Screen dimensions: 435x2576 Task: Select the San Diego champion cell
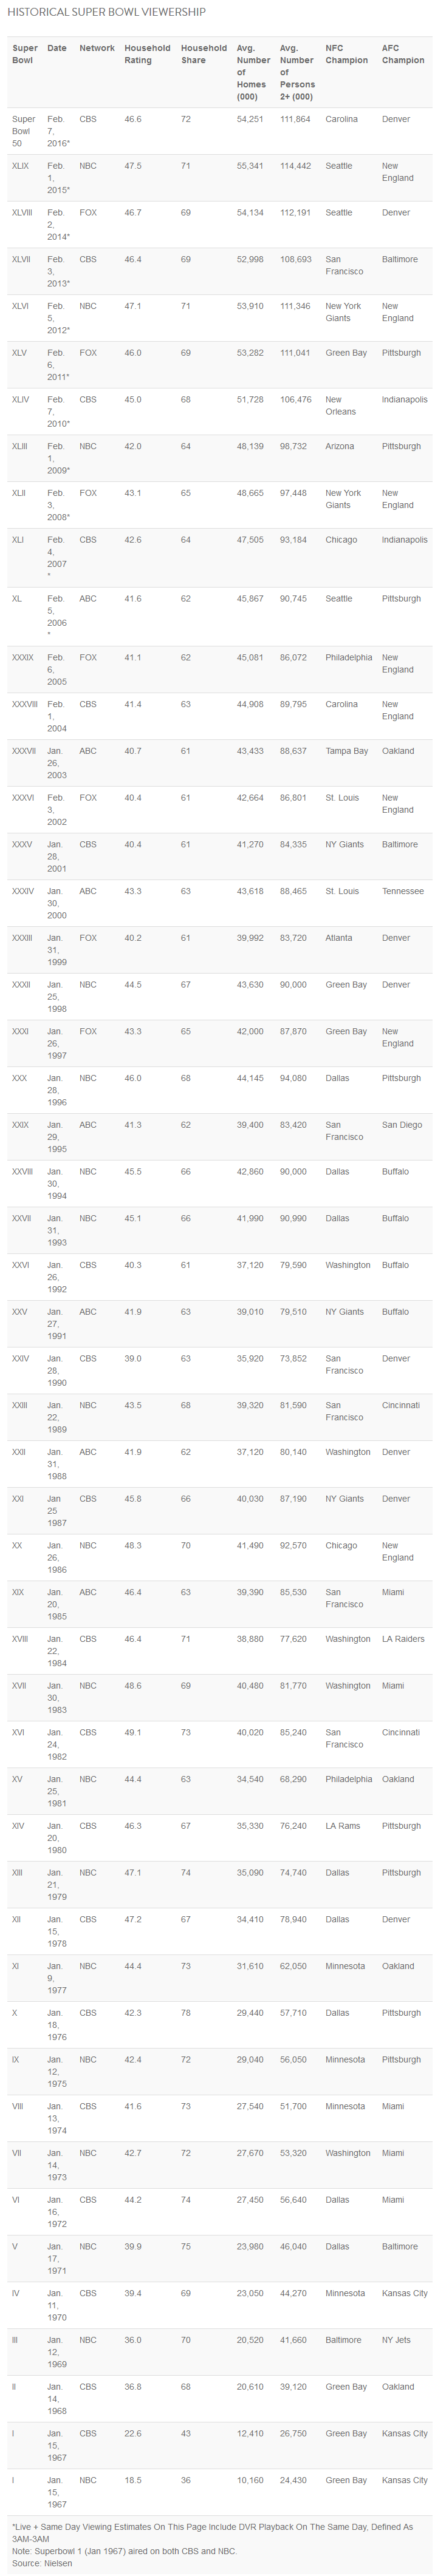pos(402,1125)
